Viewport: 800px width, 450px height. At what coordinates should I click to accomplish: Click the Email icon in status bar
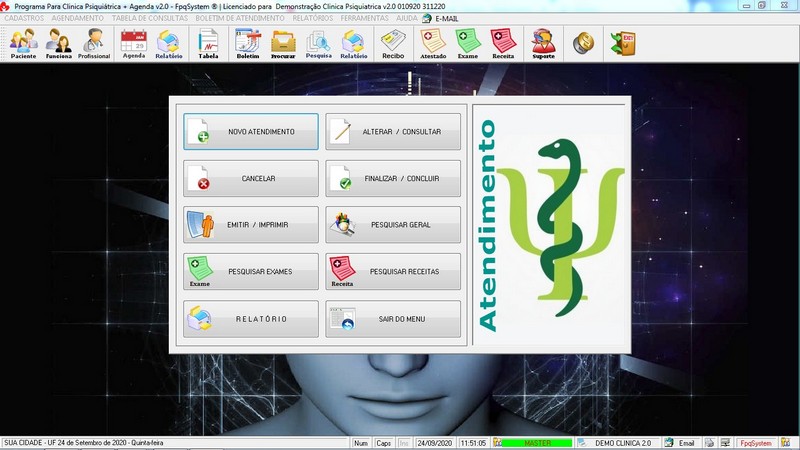pyautogui.click(x=669, y=443)
